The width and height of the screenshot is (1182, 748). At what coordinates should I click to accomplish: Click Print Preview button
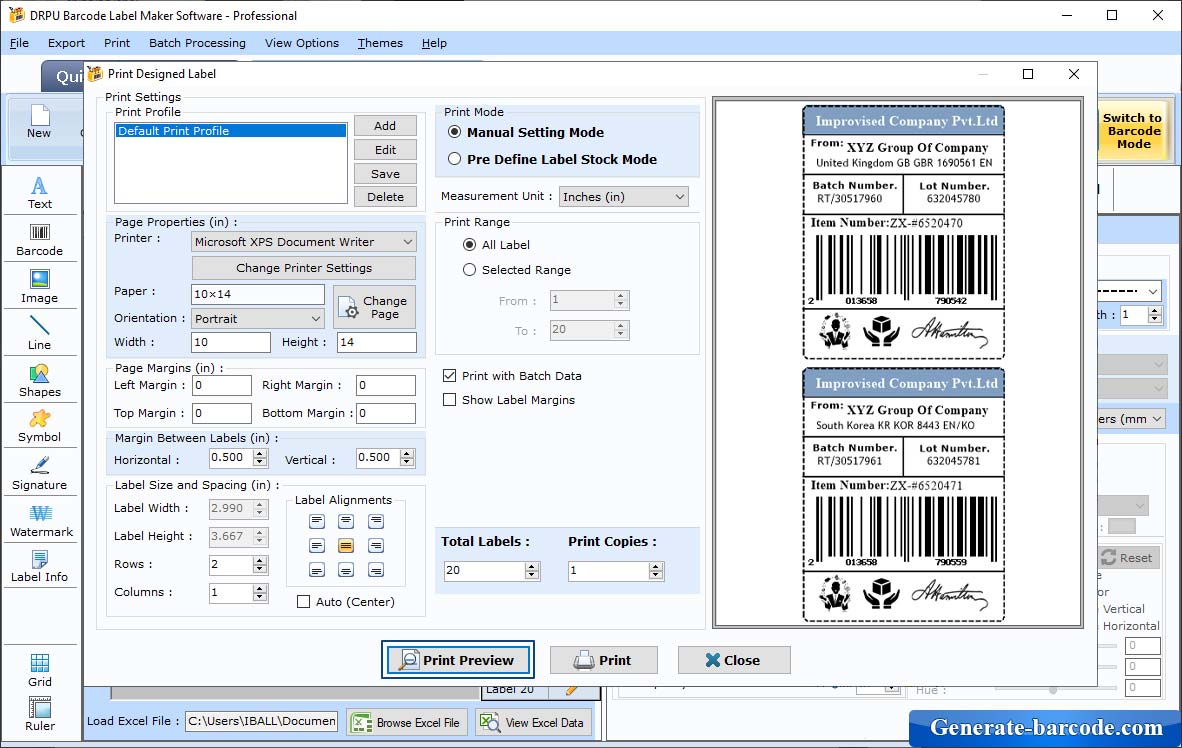click(458, 660)
